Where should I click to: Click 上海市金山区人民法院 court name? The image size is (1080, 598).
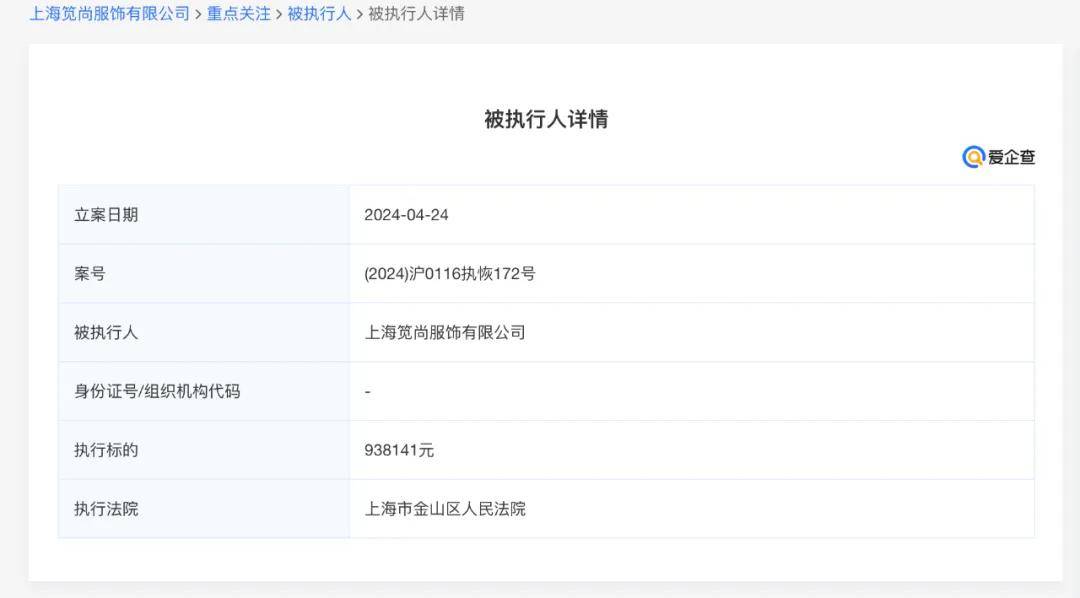[446, 509]
